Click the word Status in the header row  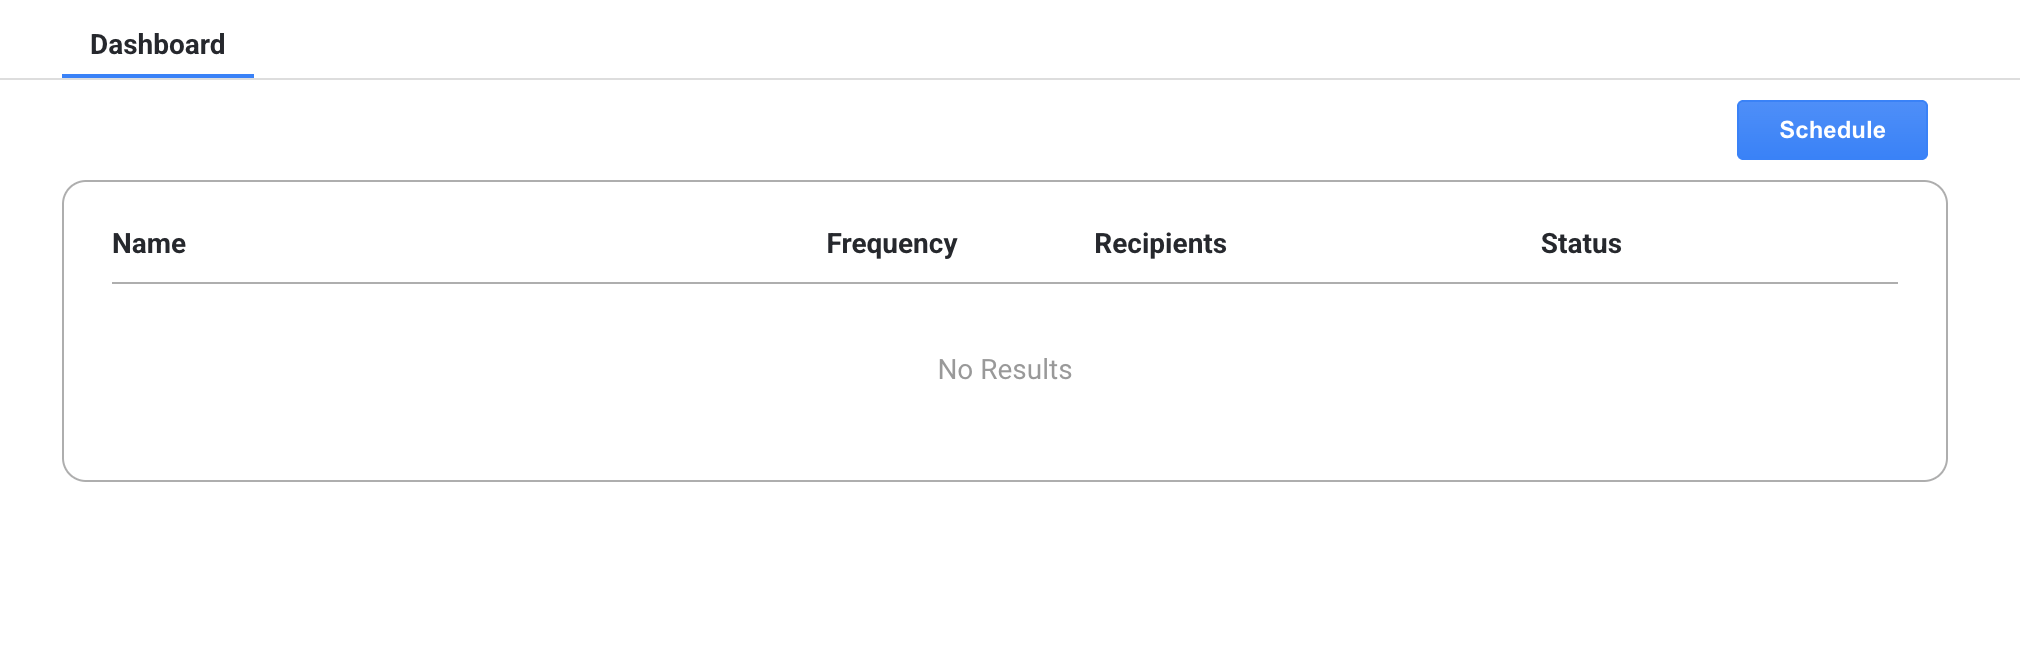pos(1580,244)
